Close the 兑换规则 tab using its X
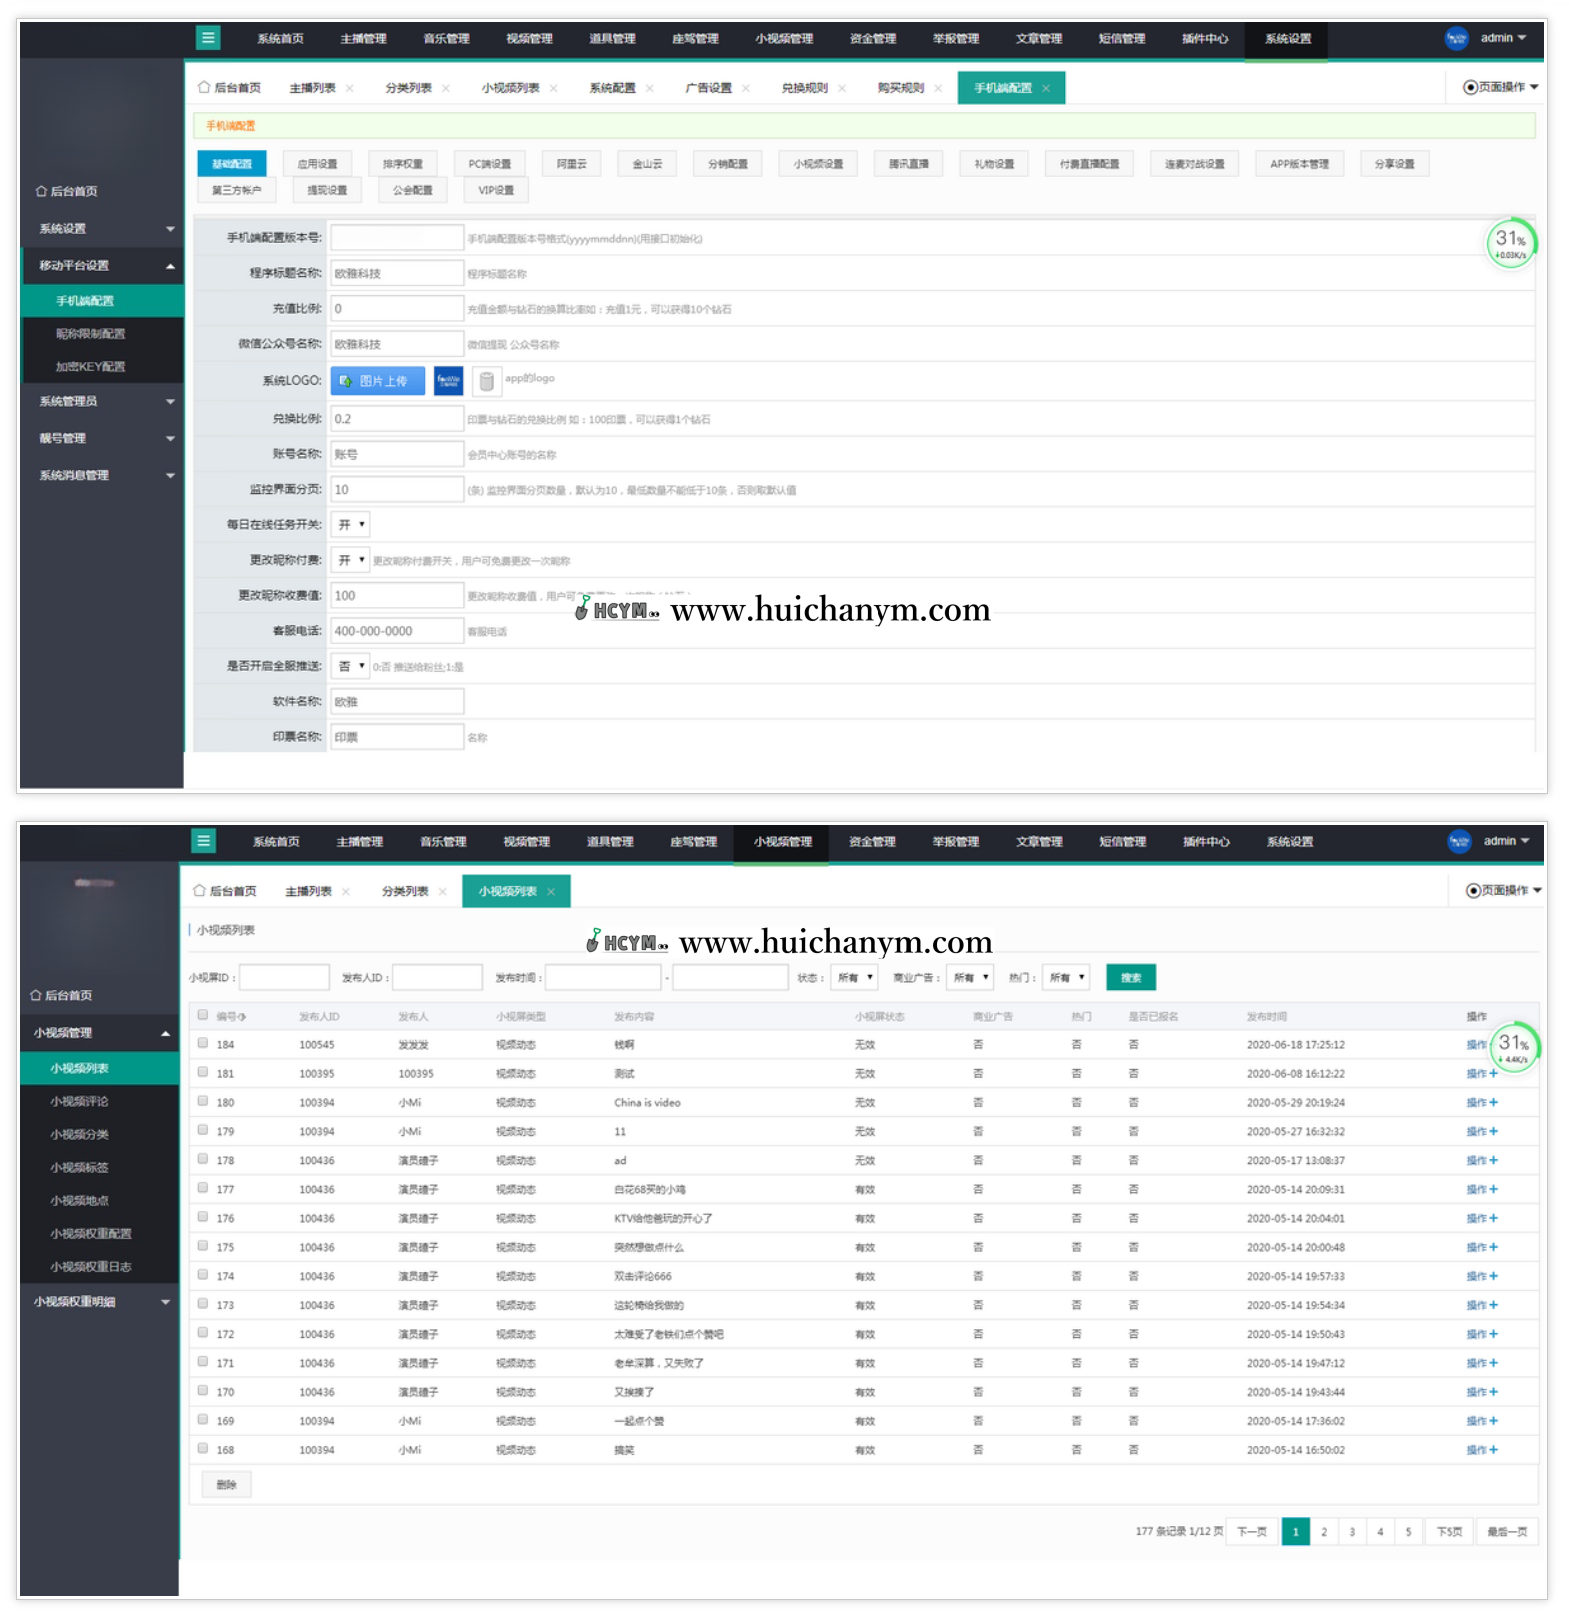This screenshot has height=1616, width=1569. point(842,89)
